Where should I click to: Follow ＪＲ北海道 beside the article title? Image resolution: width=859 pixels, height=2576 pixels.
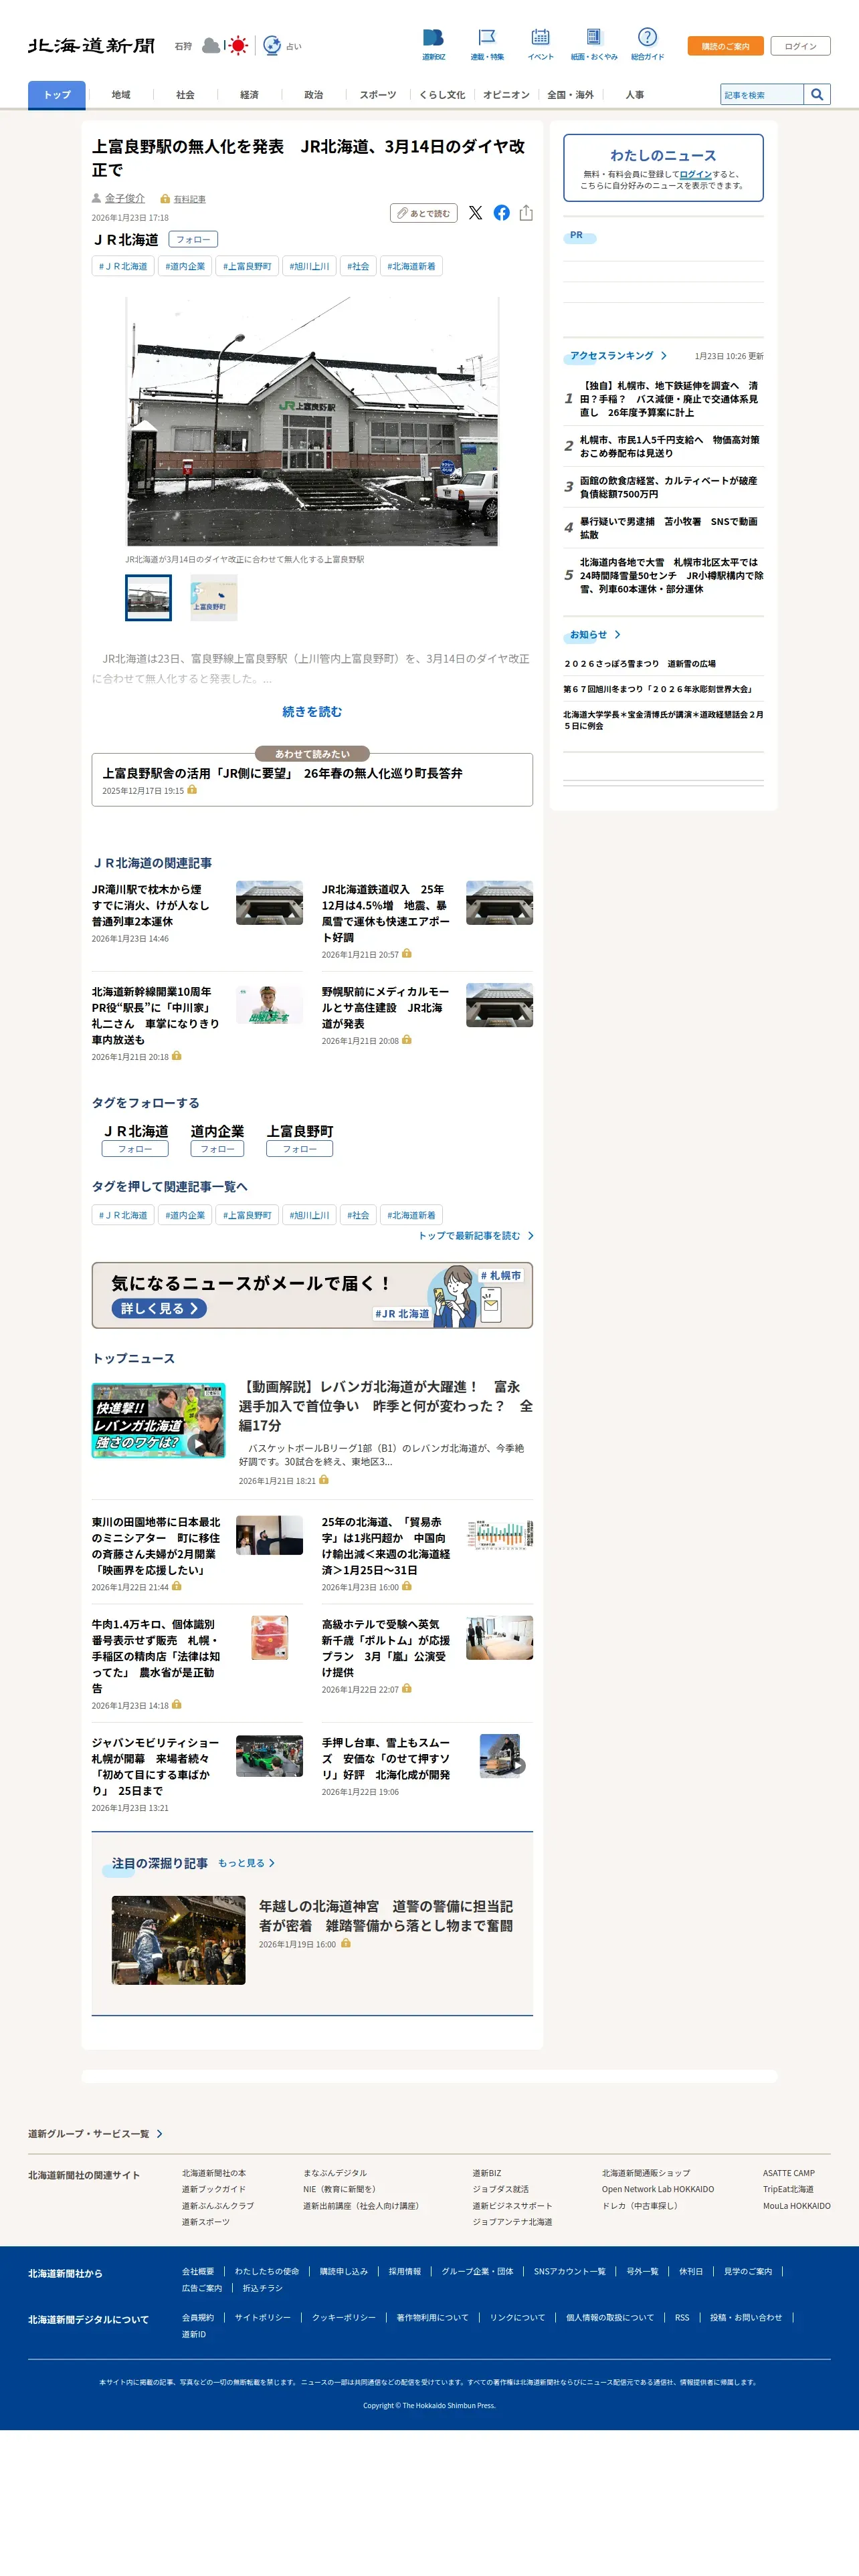193,240
